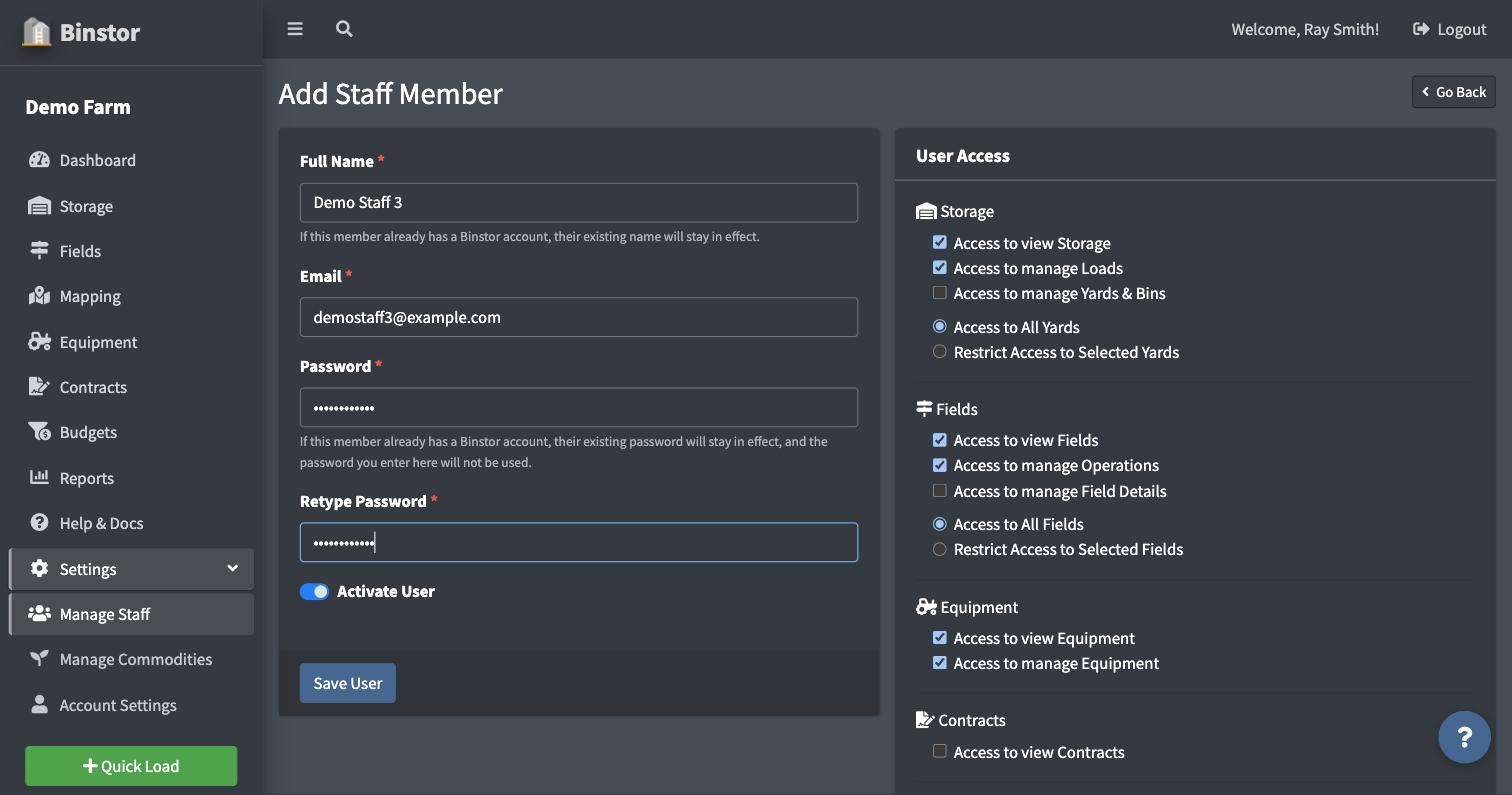Click the Manage Commodities seedling icon

click(x=39, y=659)
